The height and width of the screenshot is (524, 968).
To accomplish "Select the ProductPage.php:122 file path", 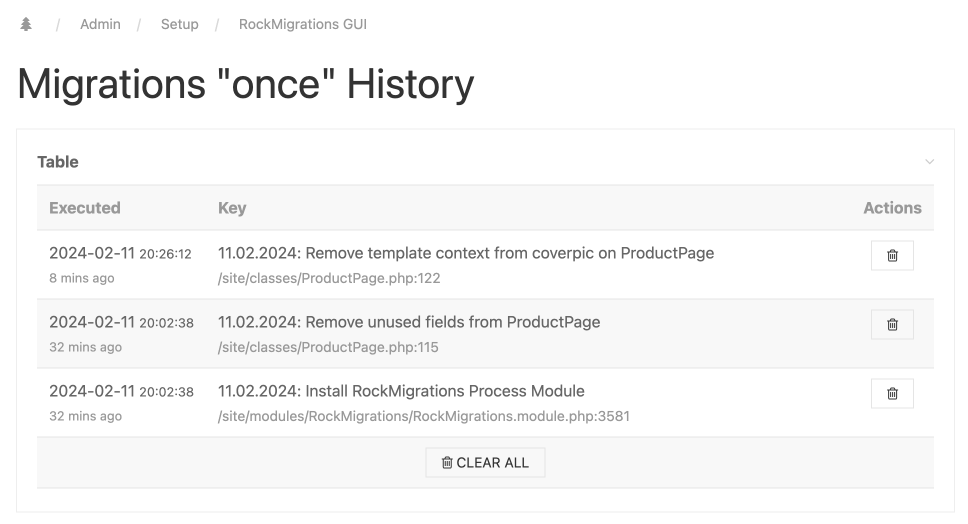I will (x=329, y=279).
